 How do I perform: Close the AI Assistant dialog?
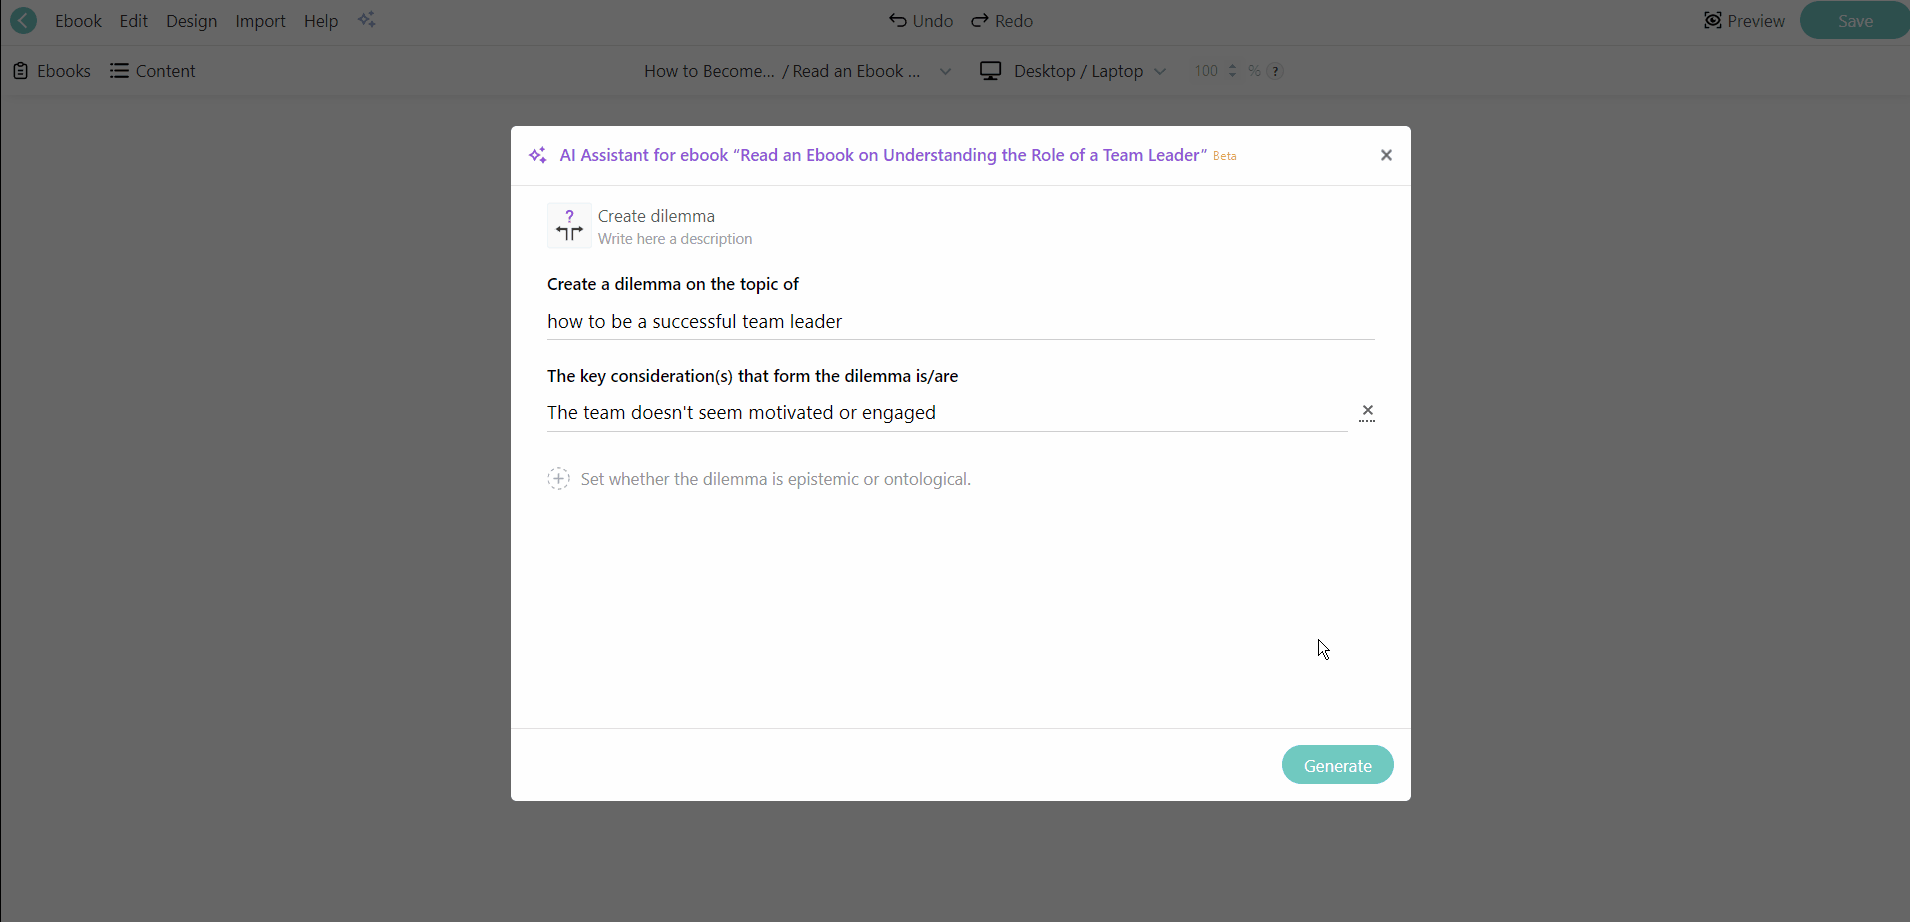1386,155
